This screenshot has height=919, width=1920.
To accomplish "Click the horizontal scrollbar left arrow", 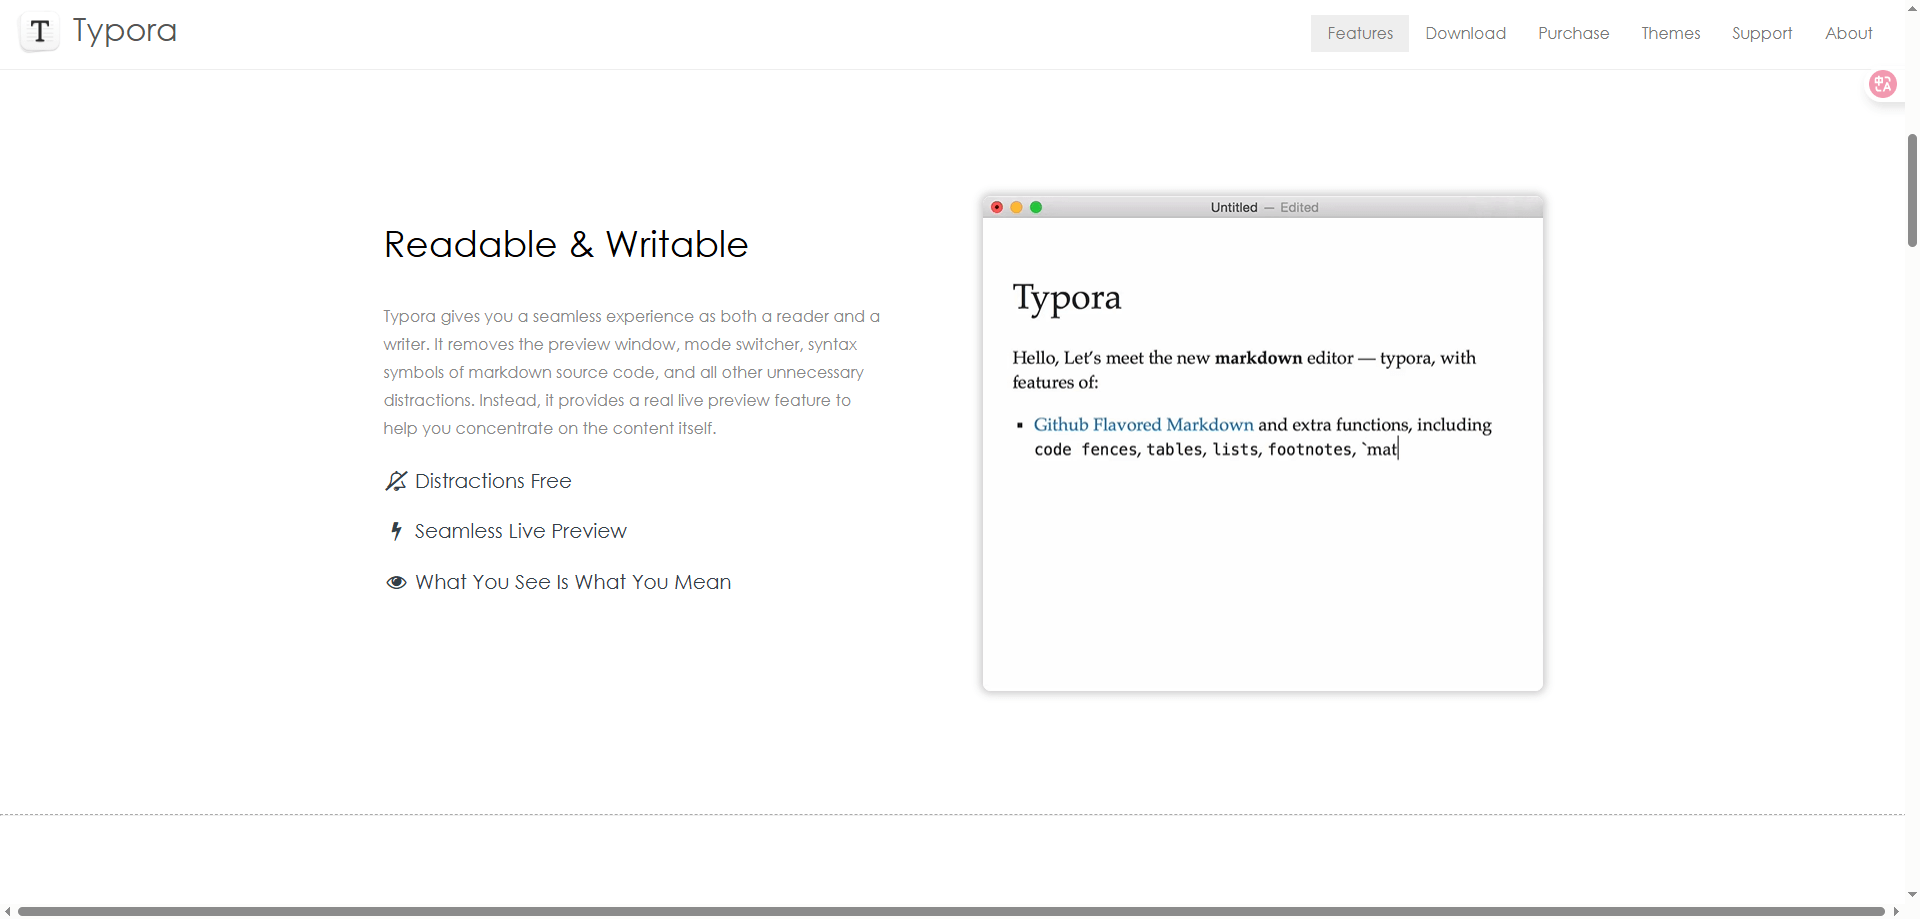I will tap(8, 911).
